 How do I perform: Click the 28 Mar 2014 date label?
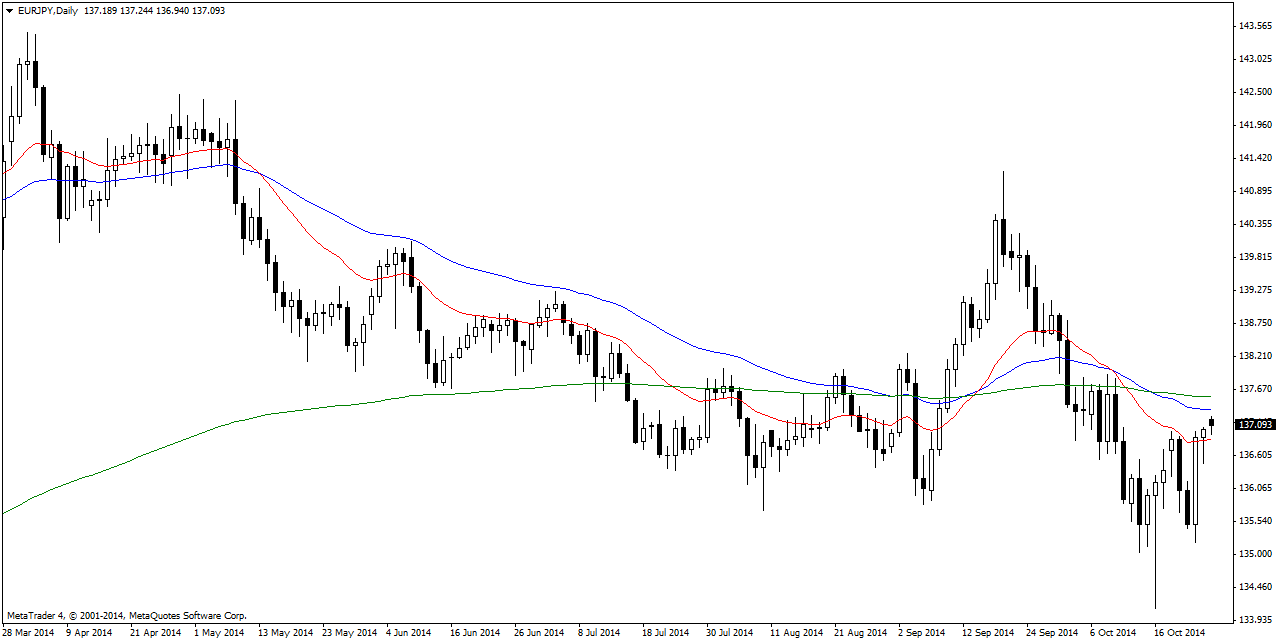coord(28,632)
